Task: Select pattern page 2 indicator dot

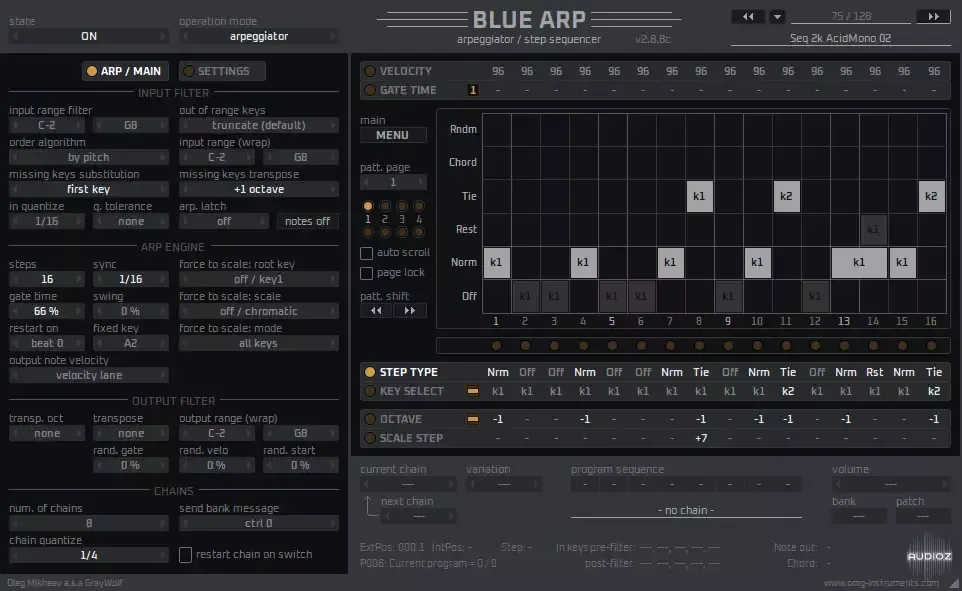Action: coord(385,206)
